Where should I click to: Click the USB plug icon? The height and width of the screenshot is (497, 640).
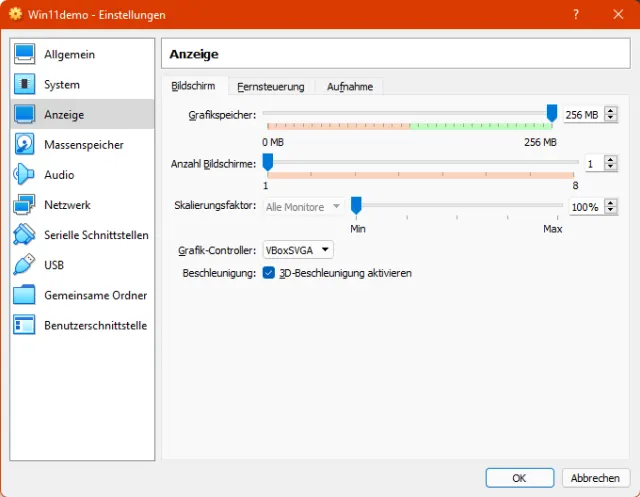(x=25, y=265)
